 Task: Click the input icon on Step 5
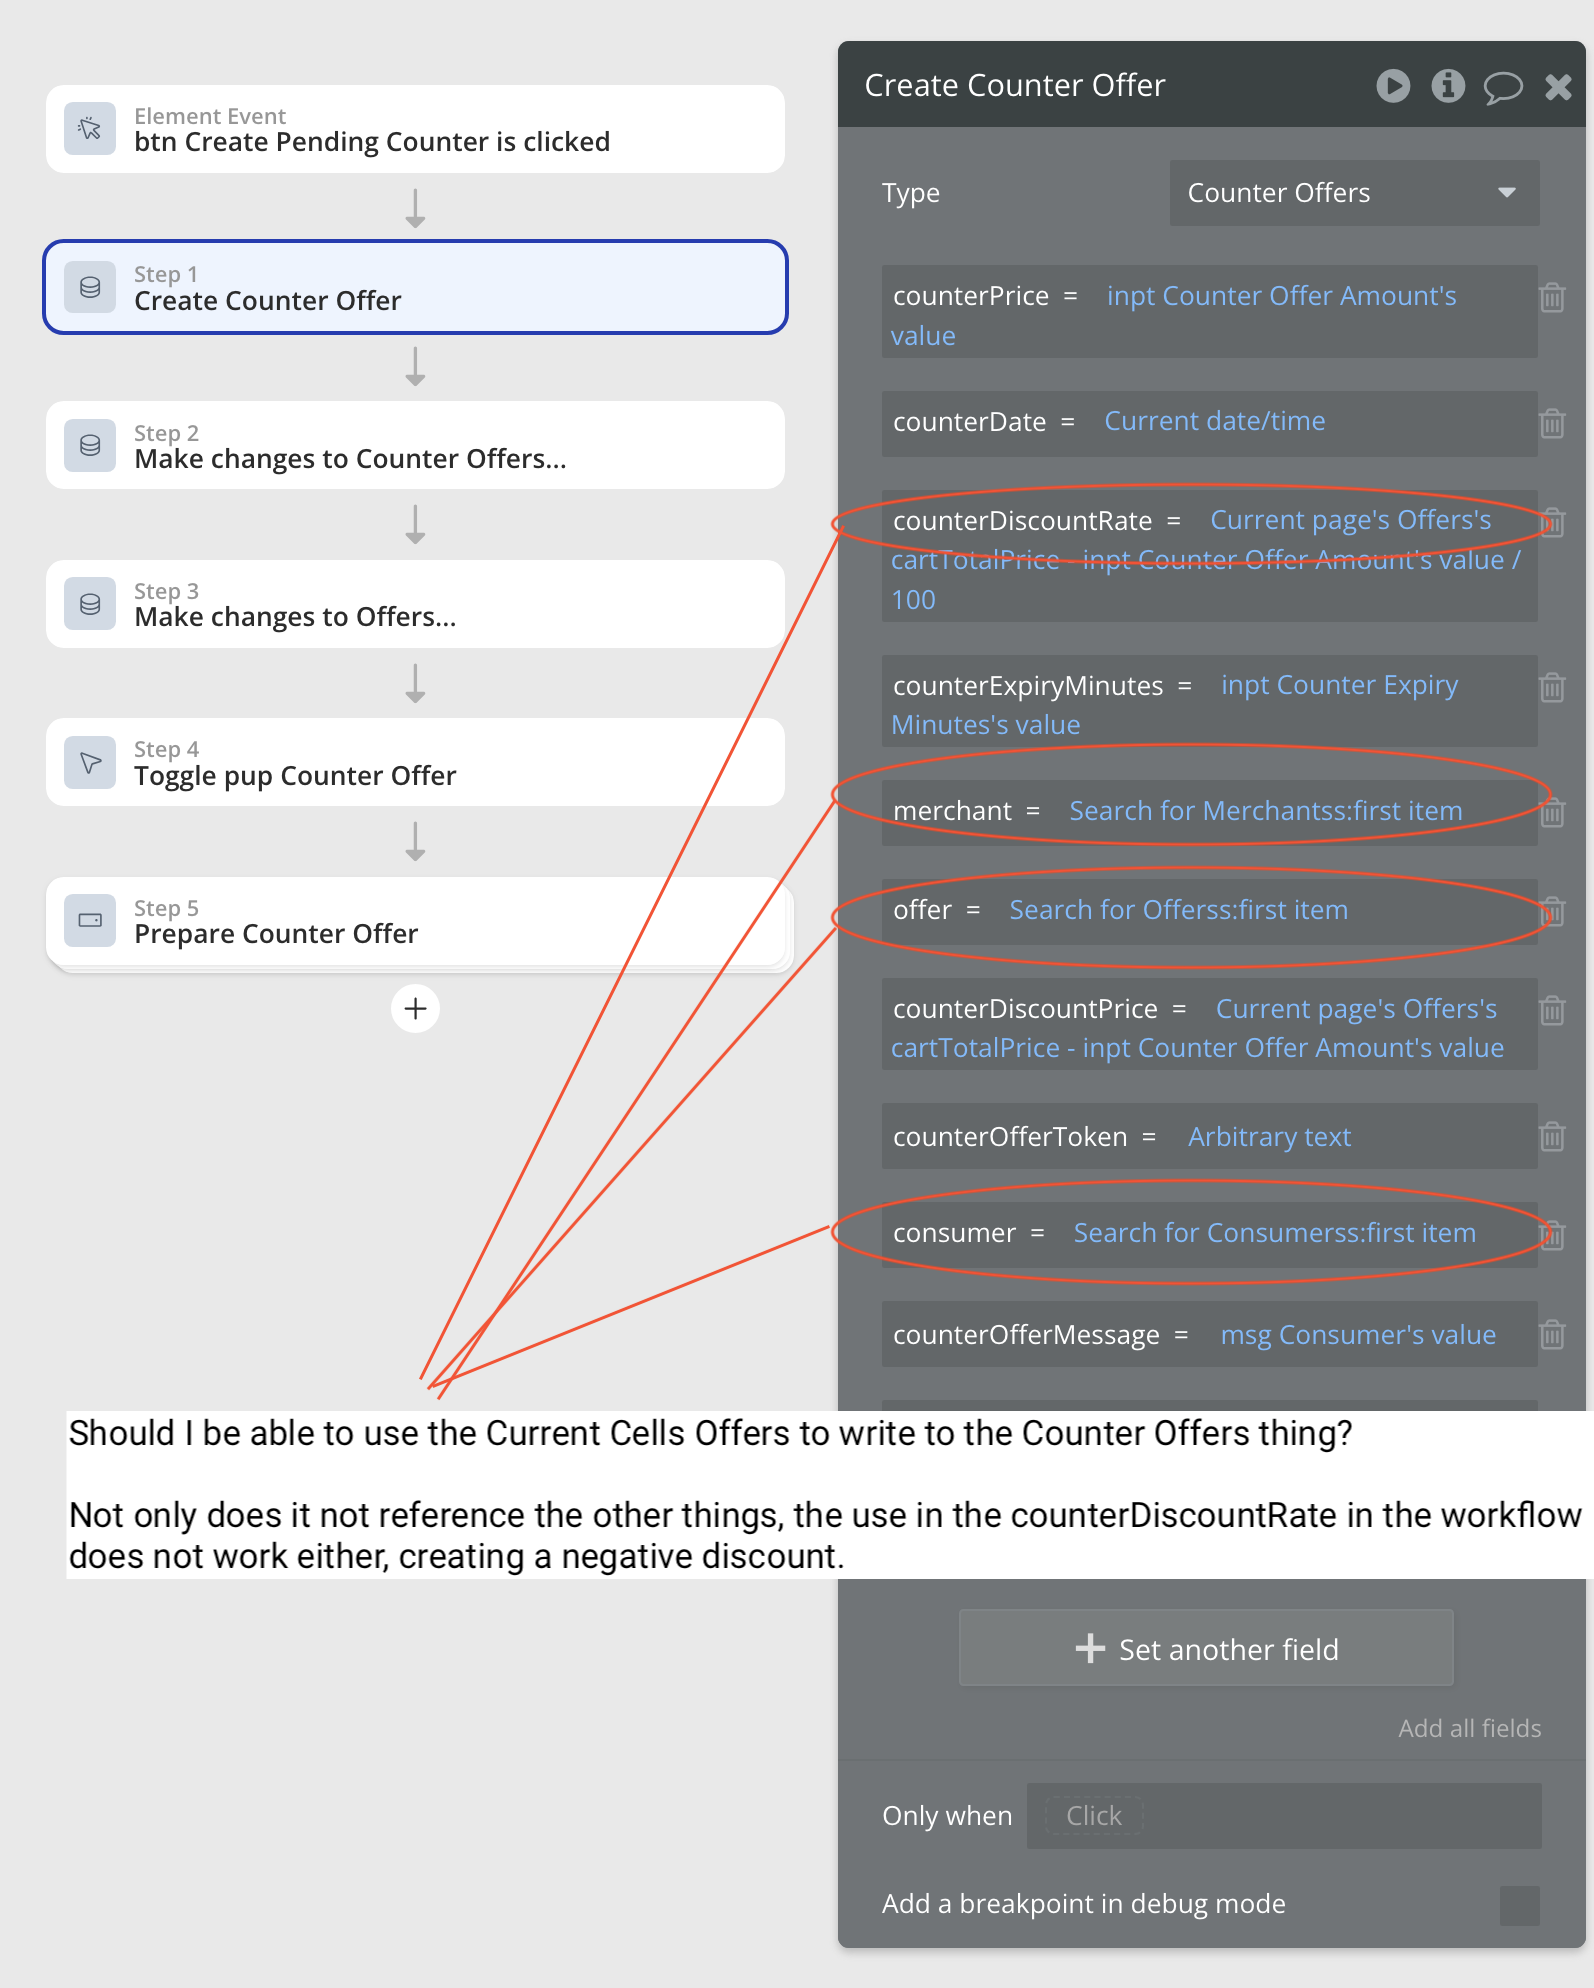[x=90, y=920]
